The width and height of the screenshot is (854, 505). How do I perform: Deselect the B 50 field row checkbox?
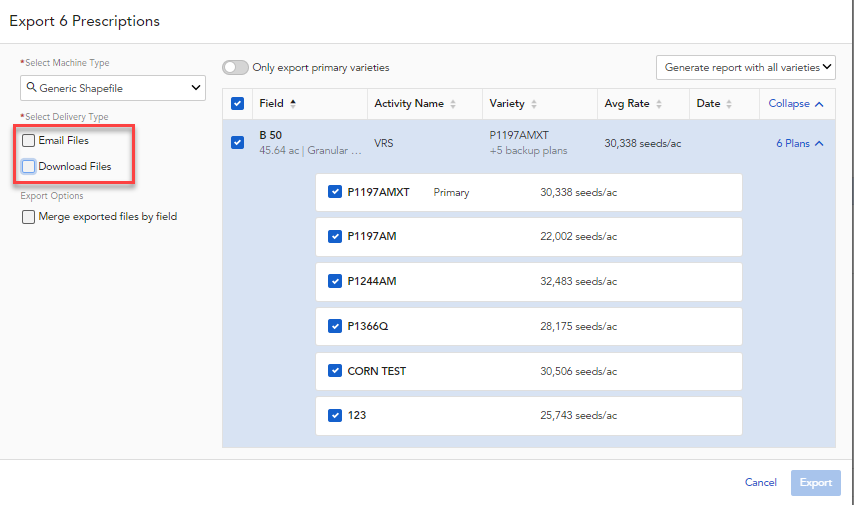click(237, 143)
